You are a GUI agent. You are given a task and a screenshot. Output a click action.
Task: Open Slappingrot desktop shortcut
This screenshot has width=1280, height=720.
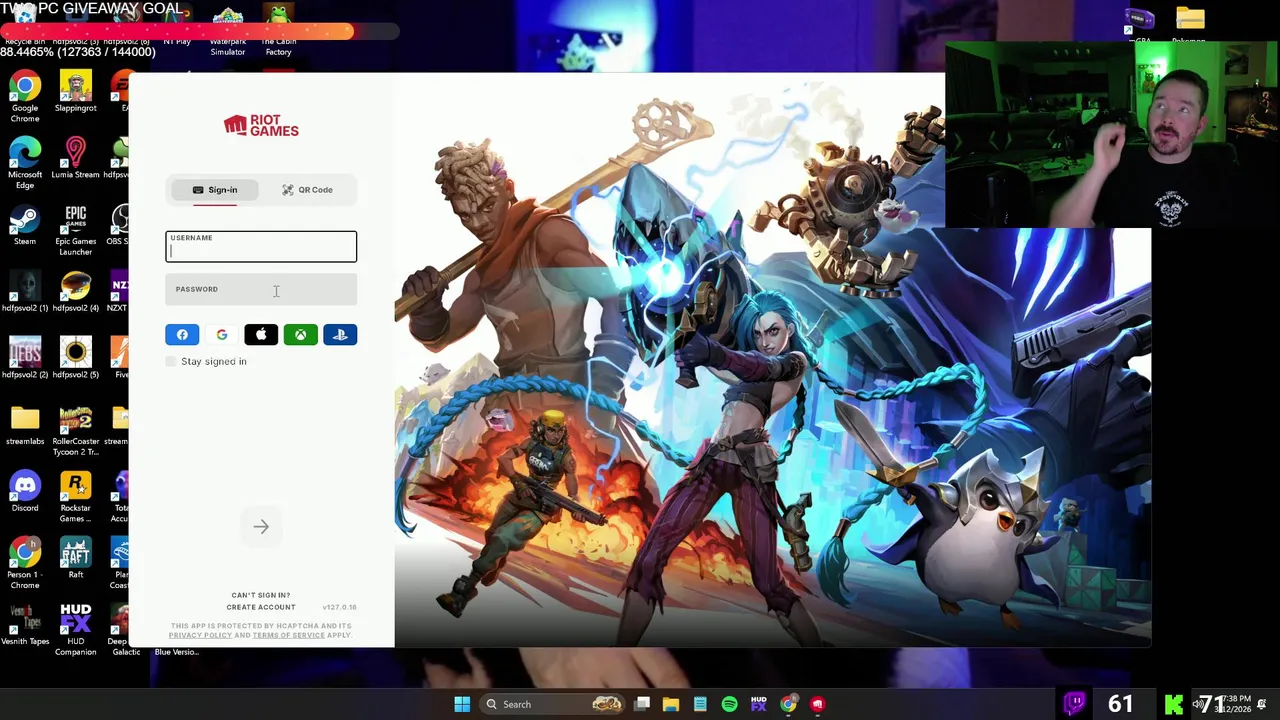click(x=76, y=93)
